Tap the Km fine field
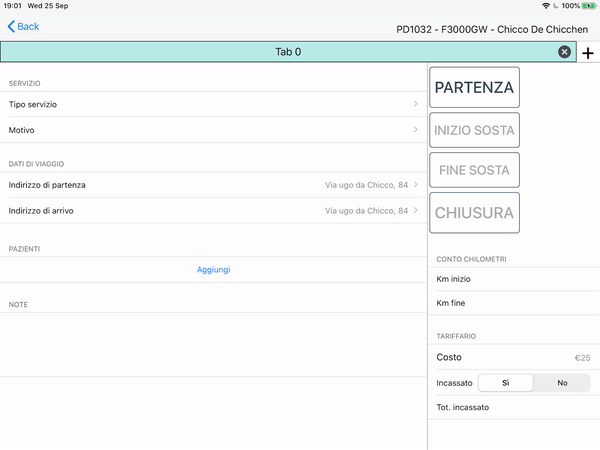600x450 pixels. pos(514,303)
